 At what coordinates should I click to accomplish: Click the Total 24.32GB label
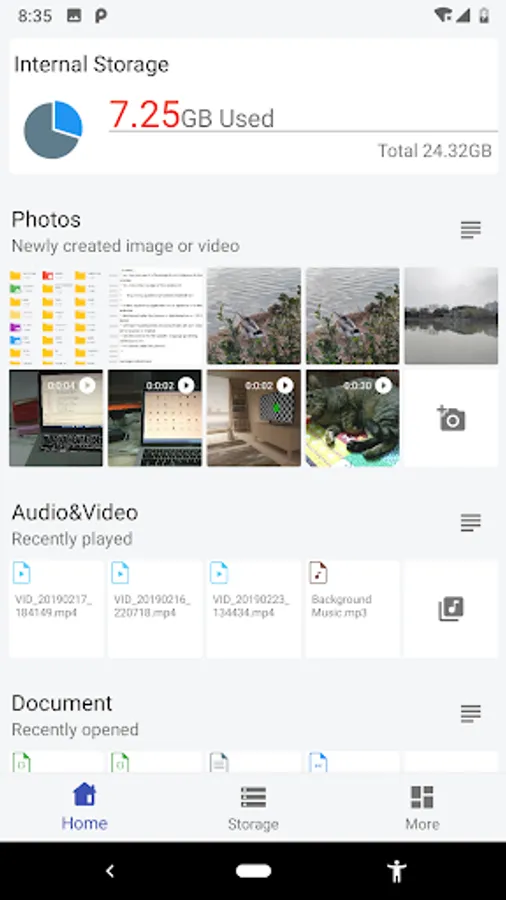435,151
